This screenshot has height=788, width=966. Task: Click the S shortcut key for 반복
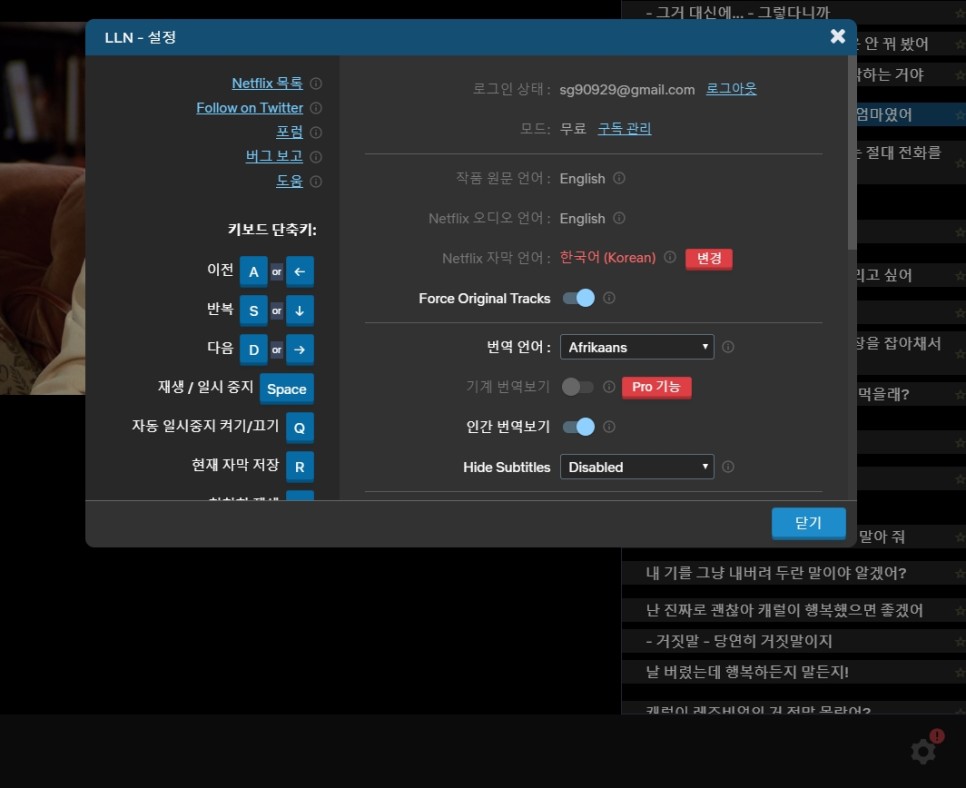pos(254,311)
